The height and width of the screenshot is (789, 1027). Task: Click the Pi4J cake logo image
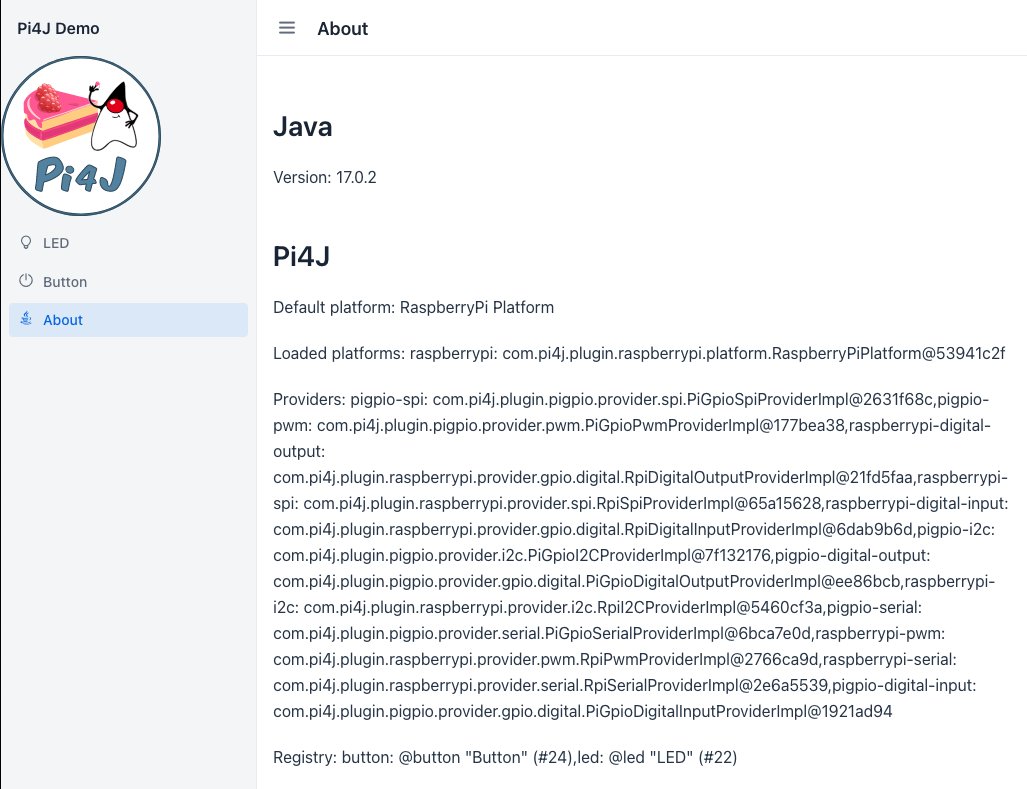(x=81, y=136)
